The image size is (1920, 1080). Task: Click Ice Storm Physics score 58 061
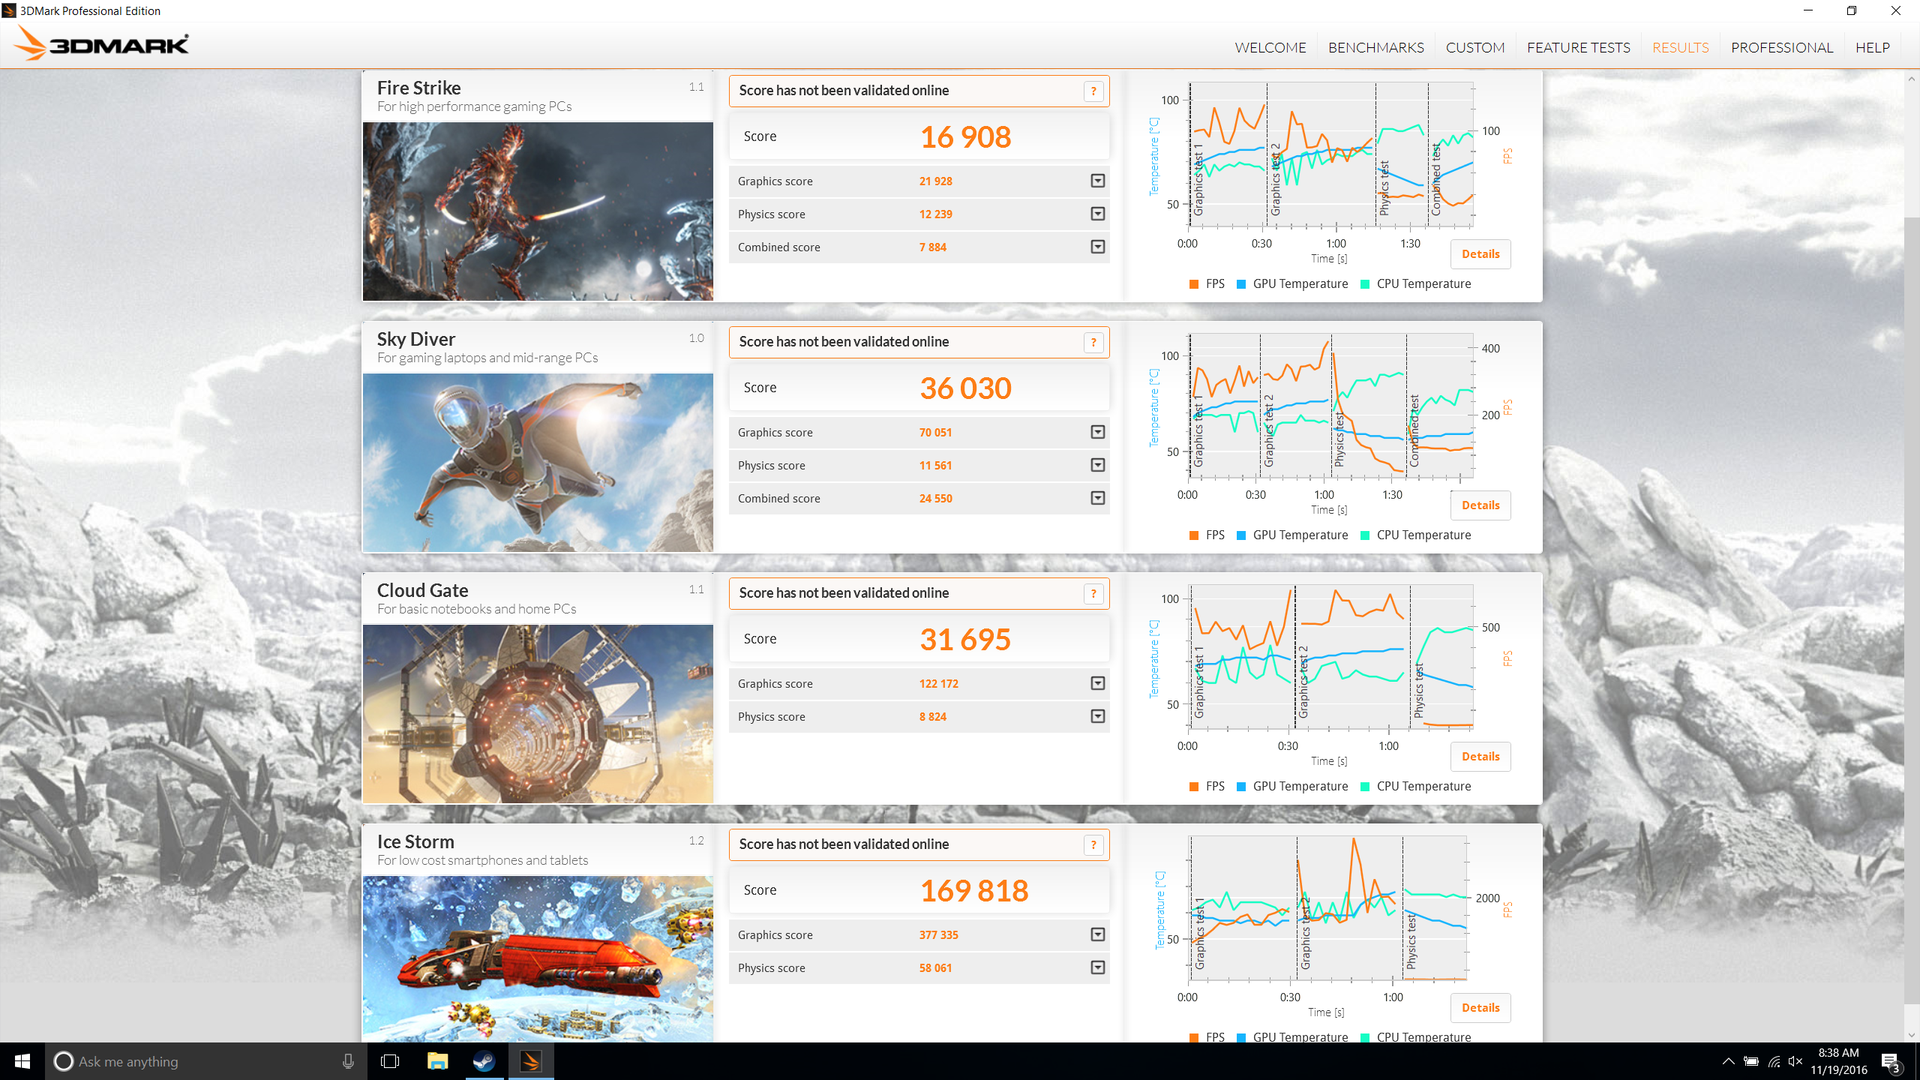point(935,968)
